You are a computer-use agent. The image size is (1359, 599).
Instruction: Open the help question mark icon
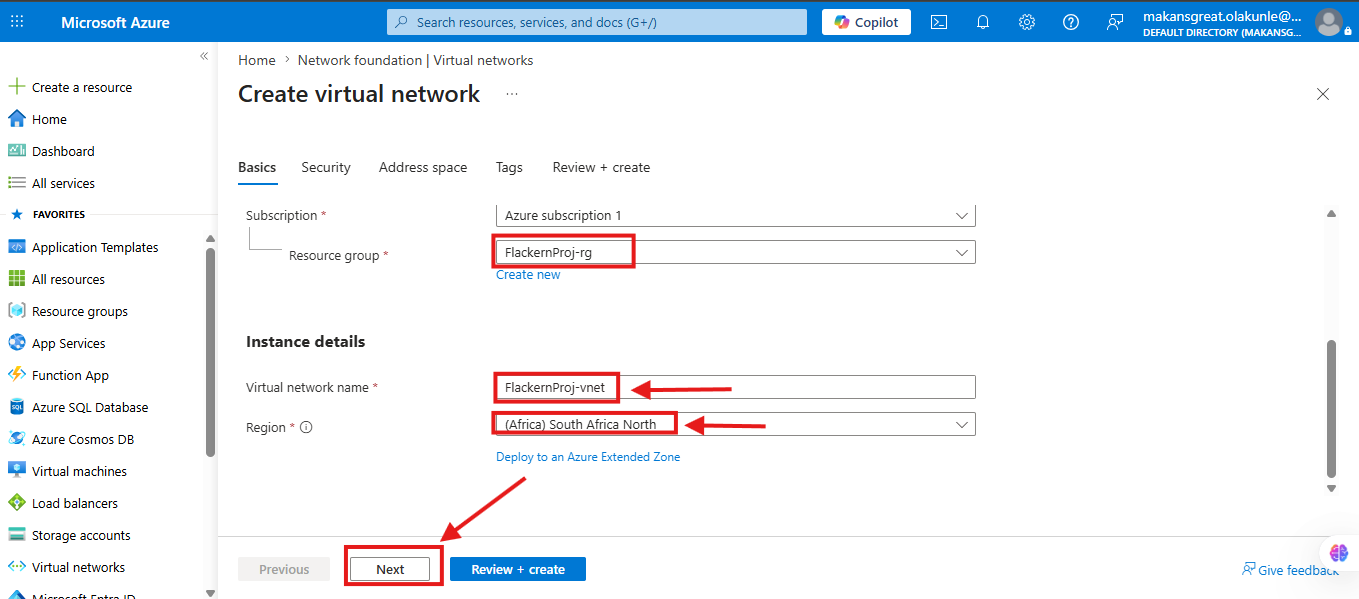1071,22
